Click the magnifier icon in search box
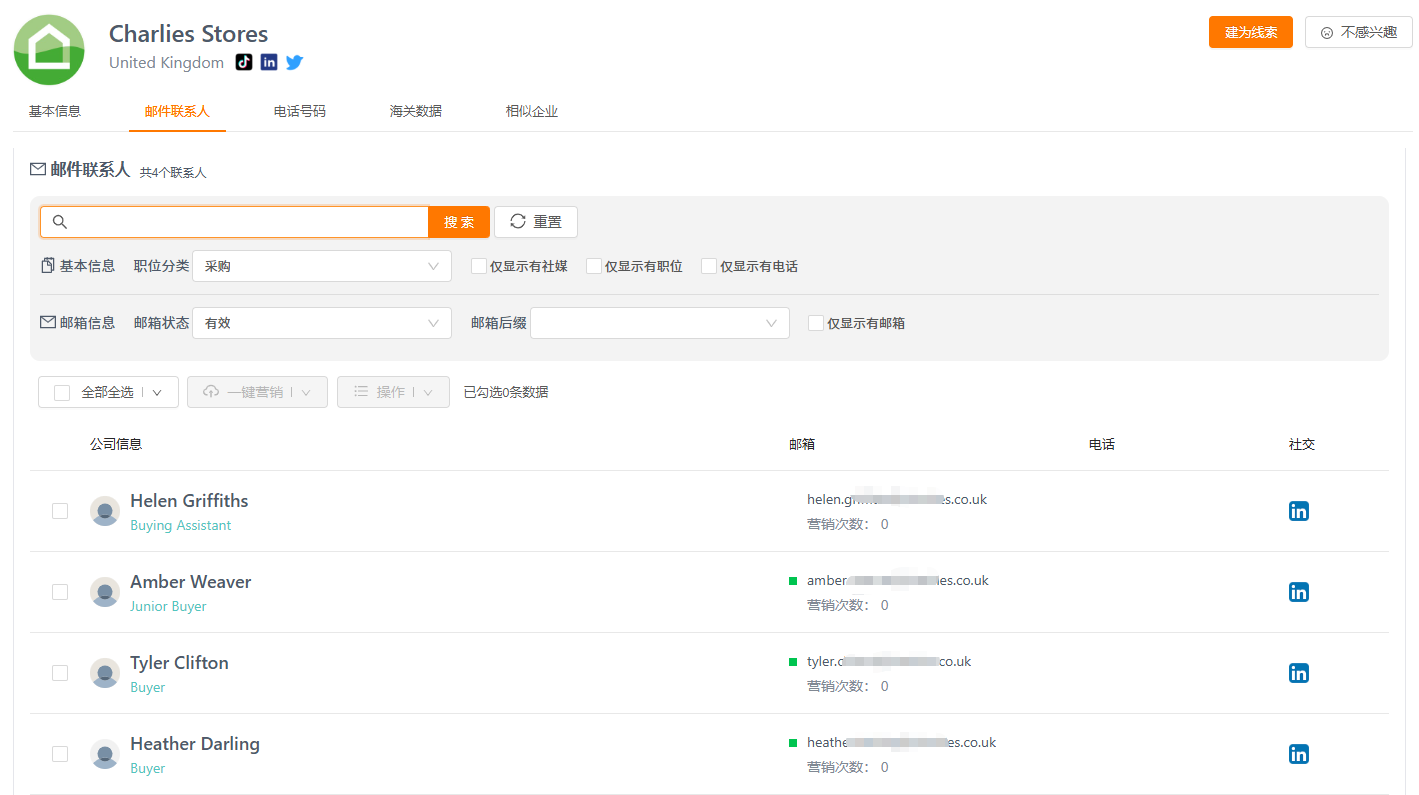1419x795 pixels. pyautogui.click(x=60, y=222)
